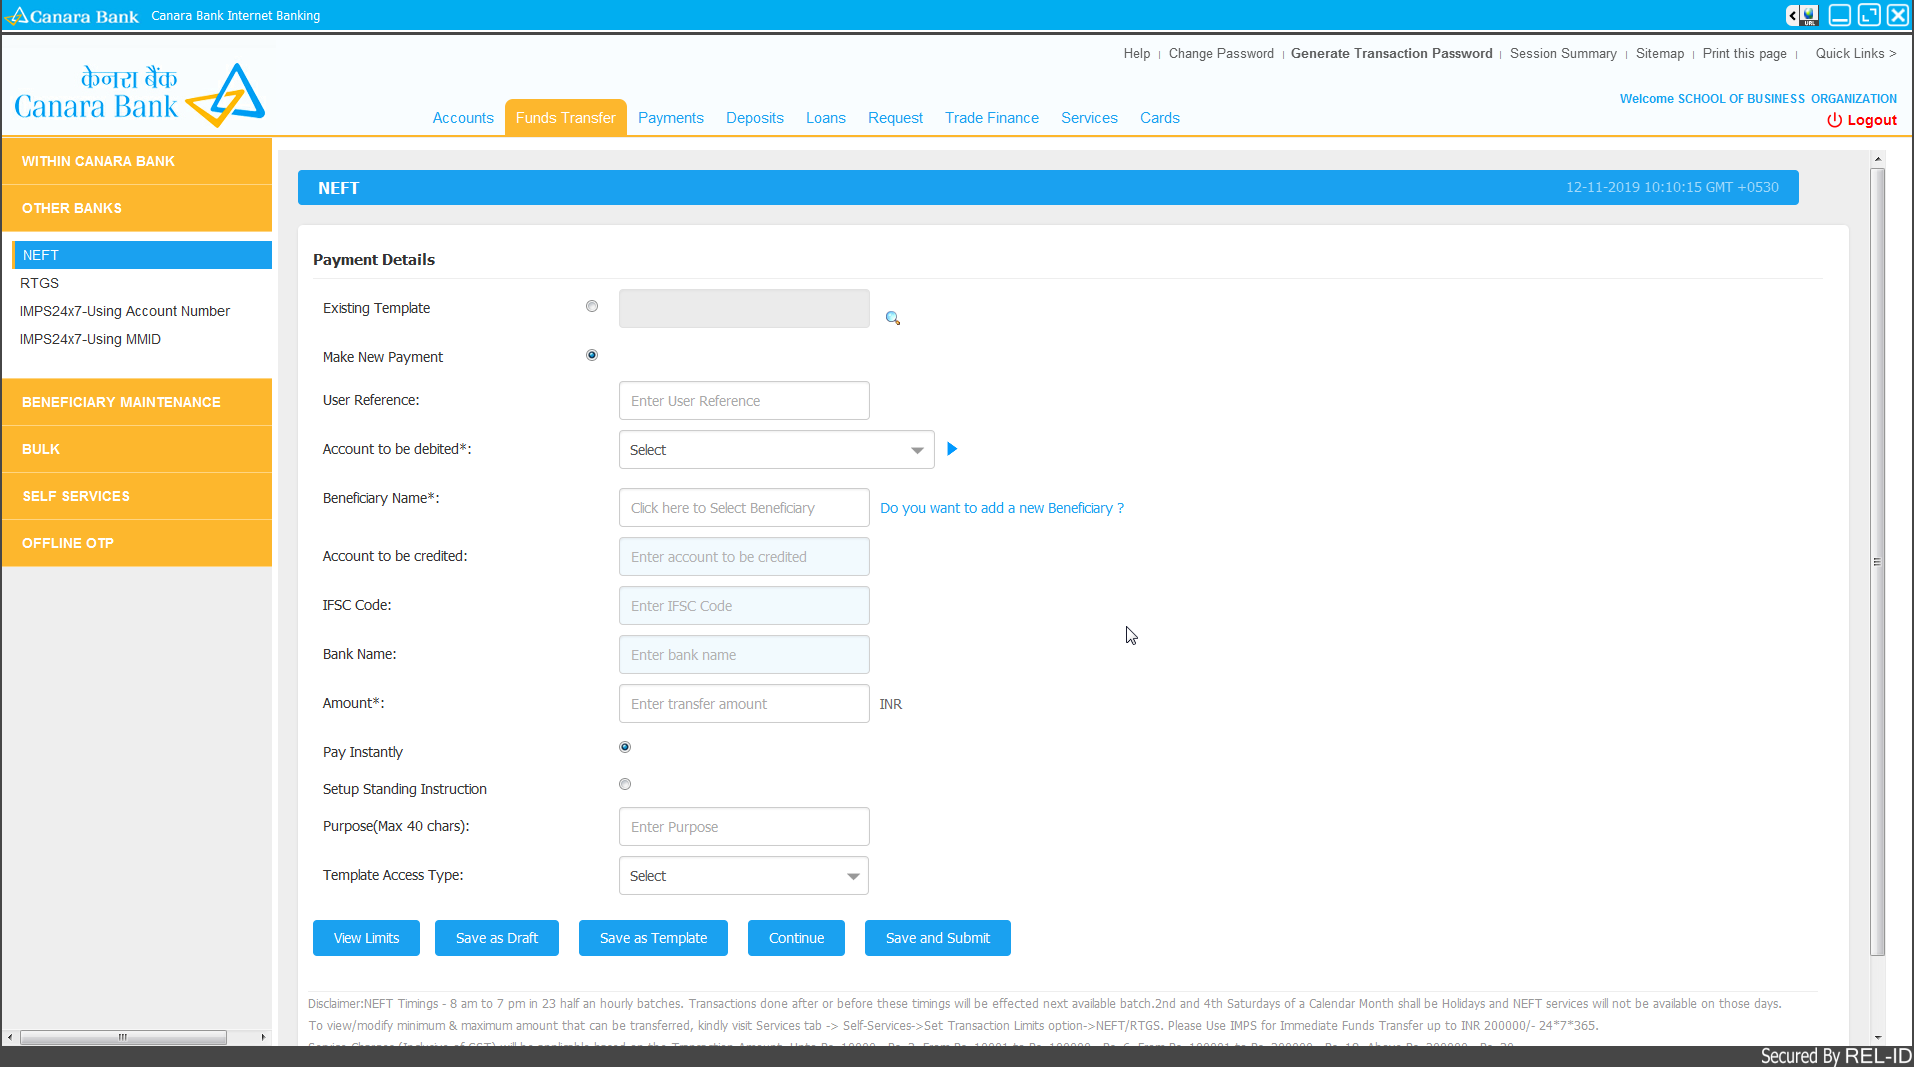This screenshot has height=1067, width=1914.
Task: Go to the Services tab
Action: (1089, 118)
